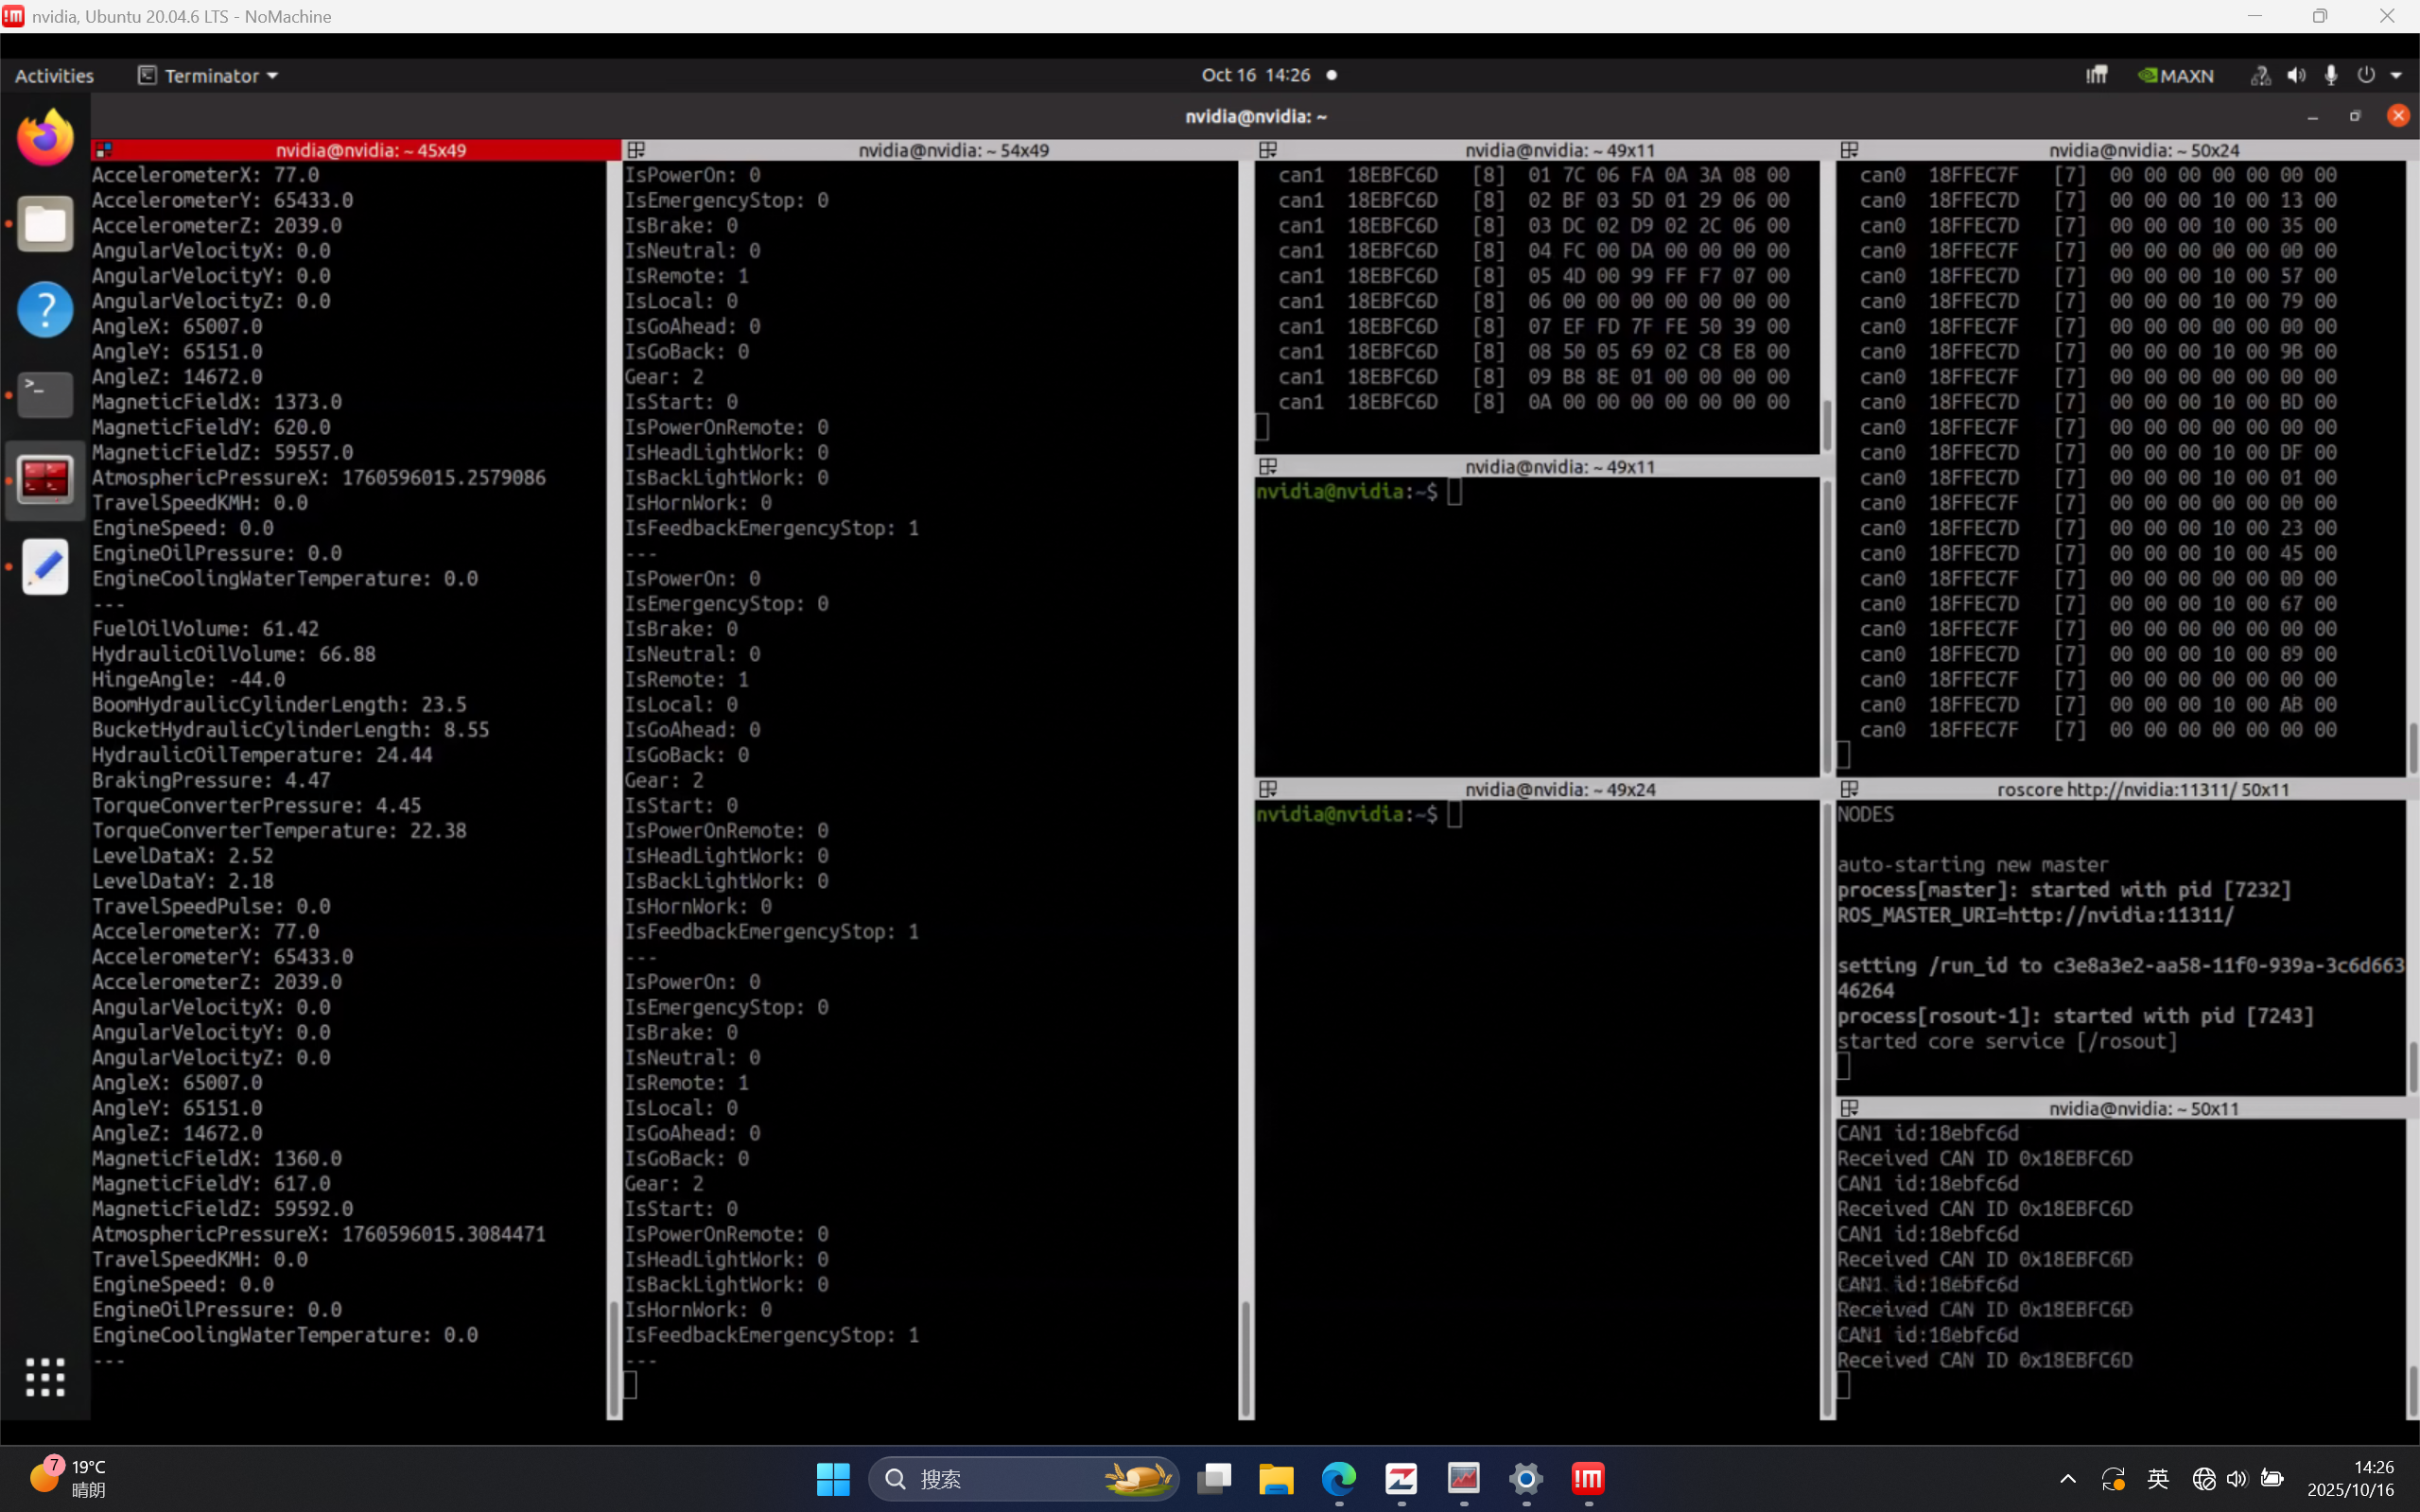Click the Terminator icon in dock
Image resolution: width=2420 pixels, height=1512 pixels.
coord(45,480)
